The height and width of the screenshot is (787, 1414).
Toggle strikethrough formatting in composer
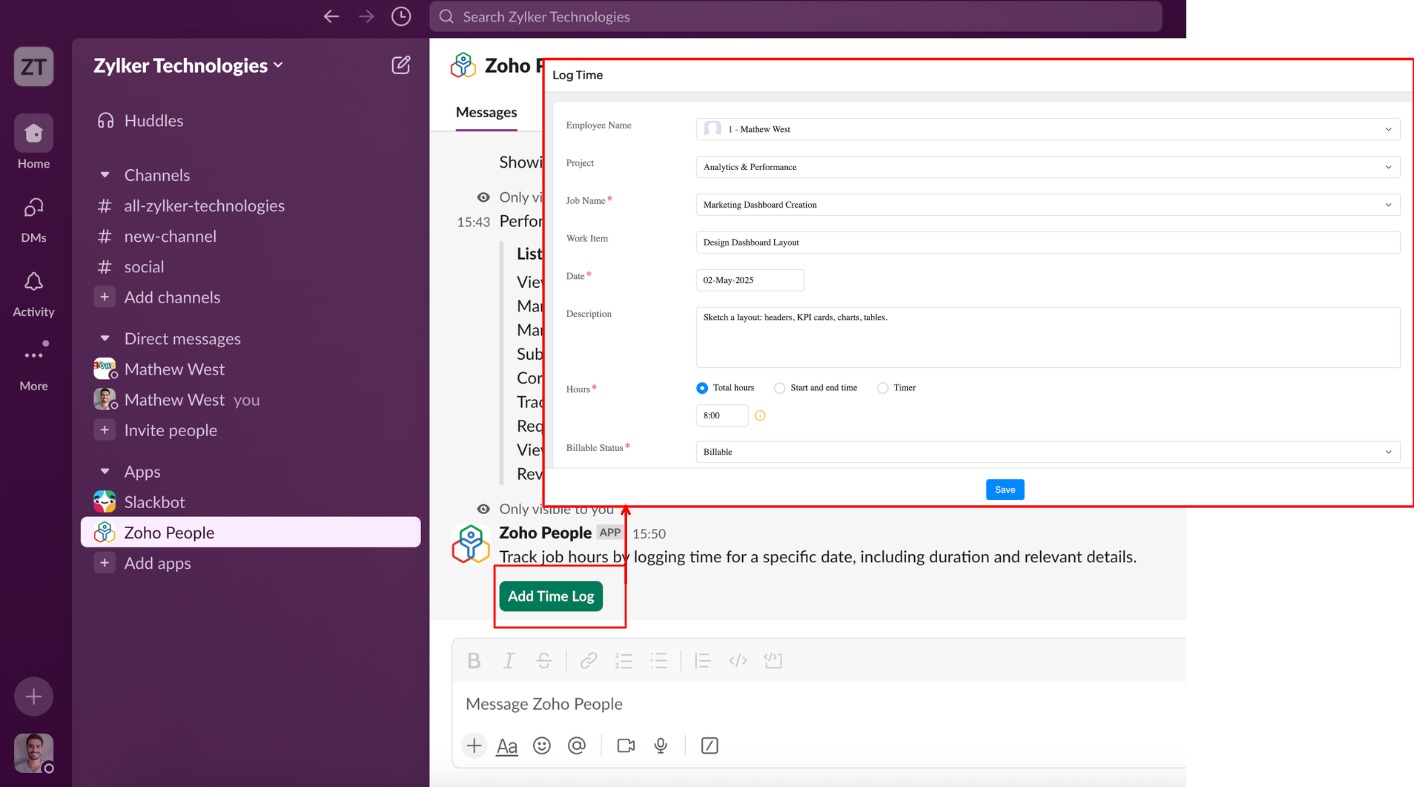544,660
